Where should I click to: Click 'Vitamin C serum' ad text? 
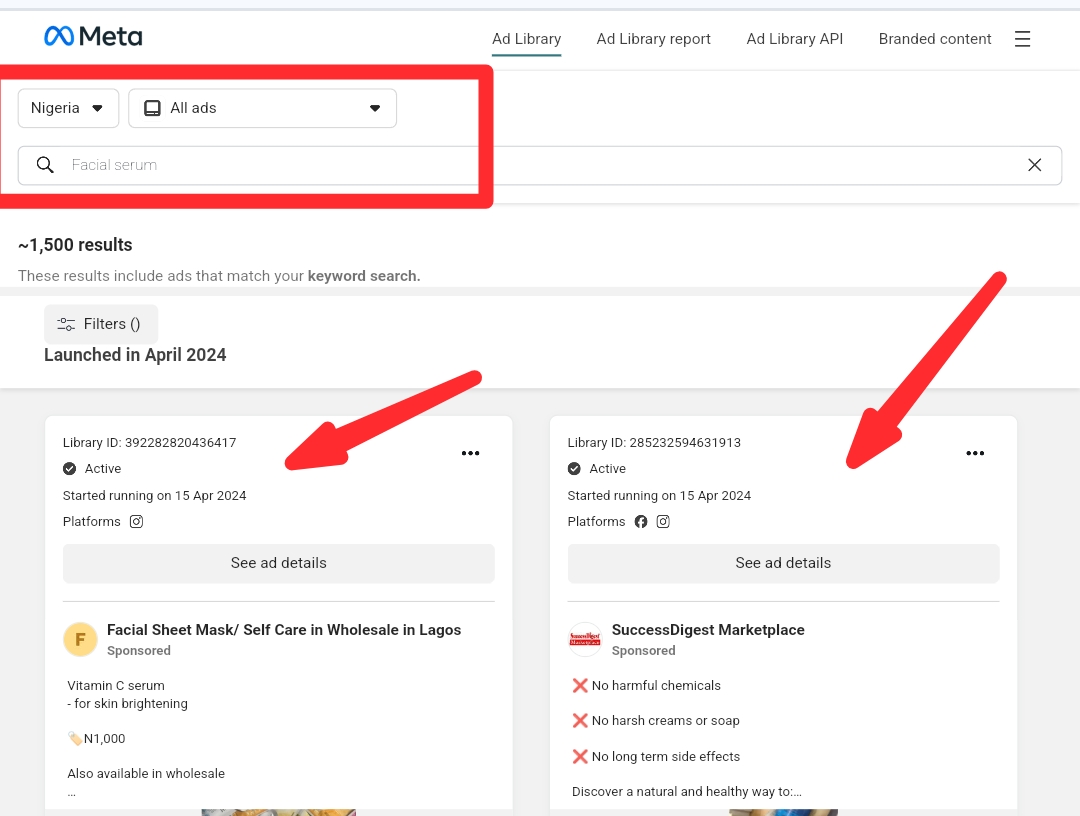coord(116,685)
